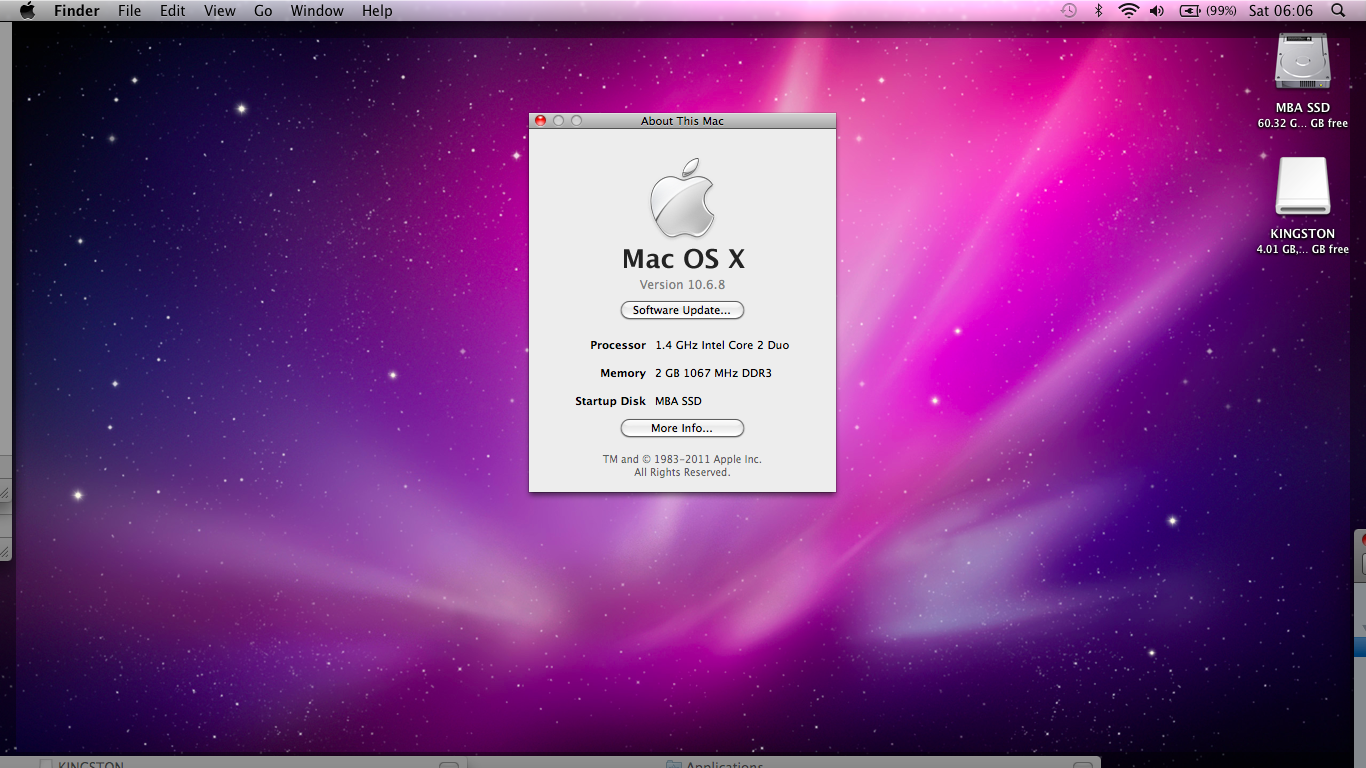Click the 2 GB 1067 MHz DDR3 text
This screenshot has height=768, width=1366.
[713, 373]
